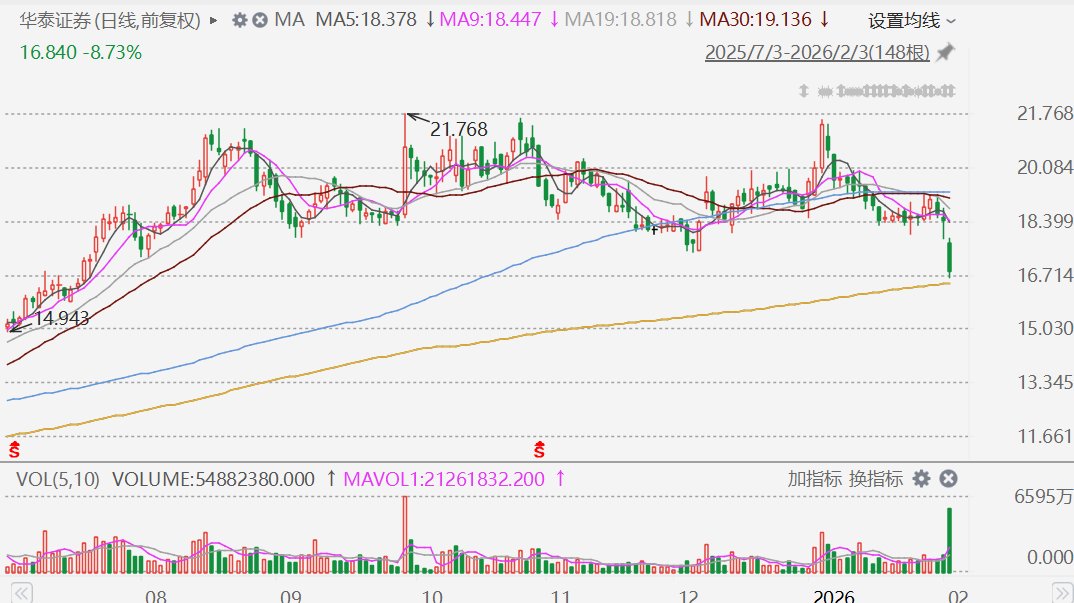Open MA indicator settings gear icon
Viewport: 1074px width, 603px height.
click(239, 20)
